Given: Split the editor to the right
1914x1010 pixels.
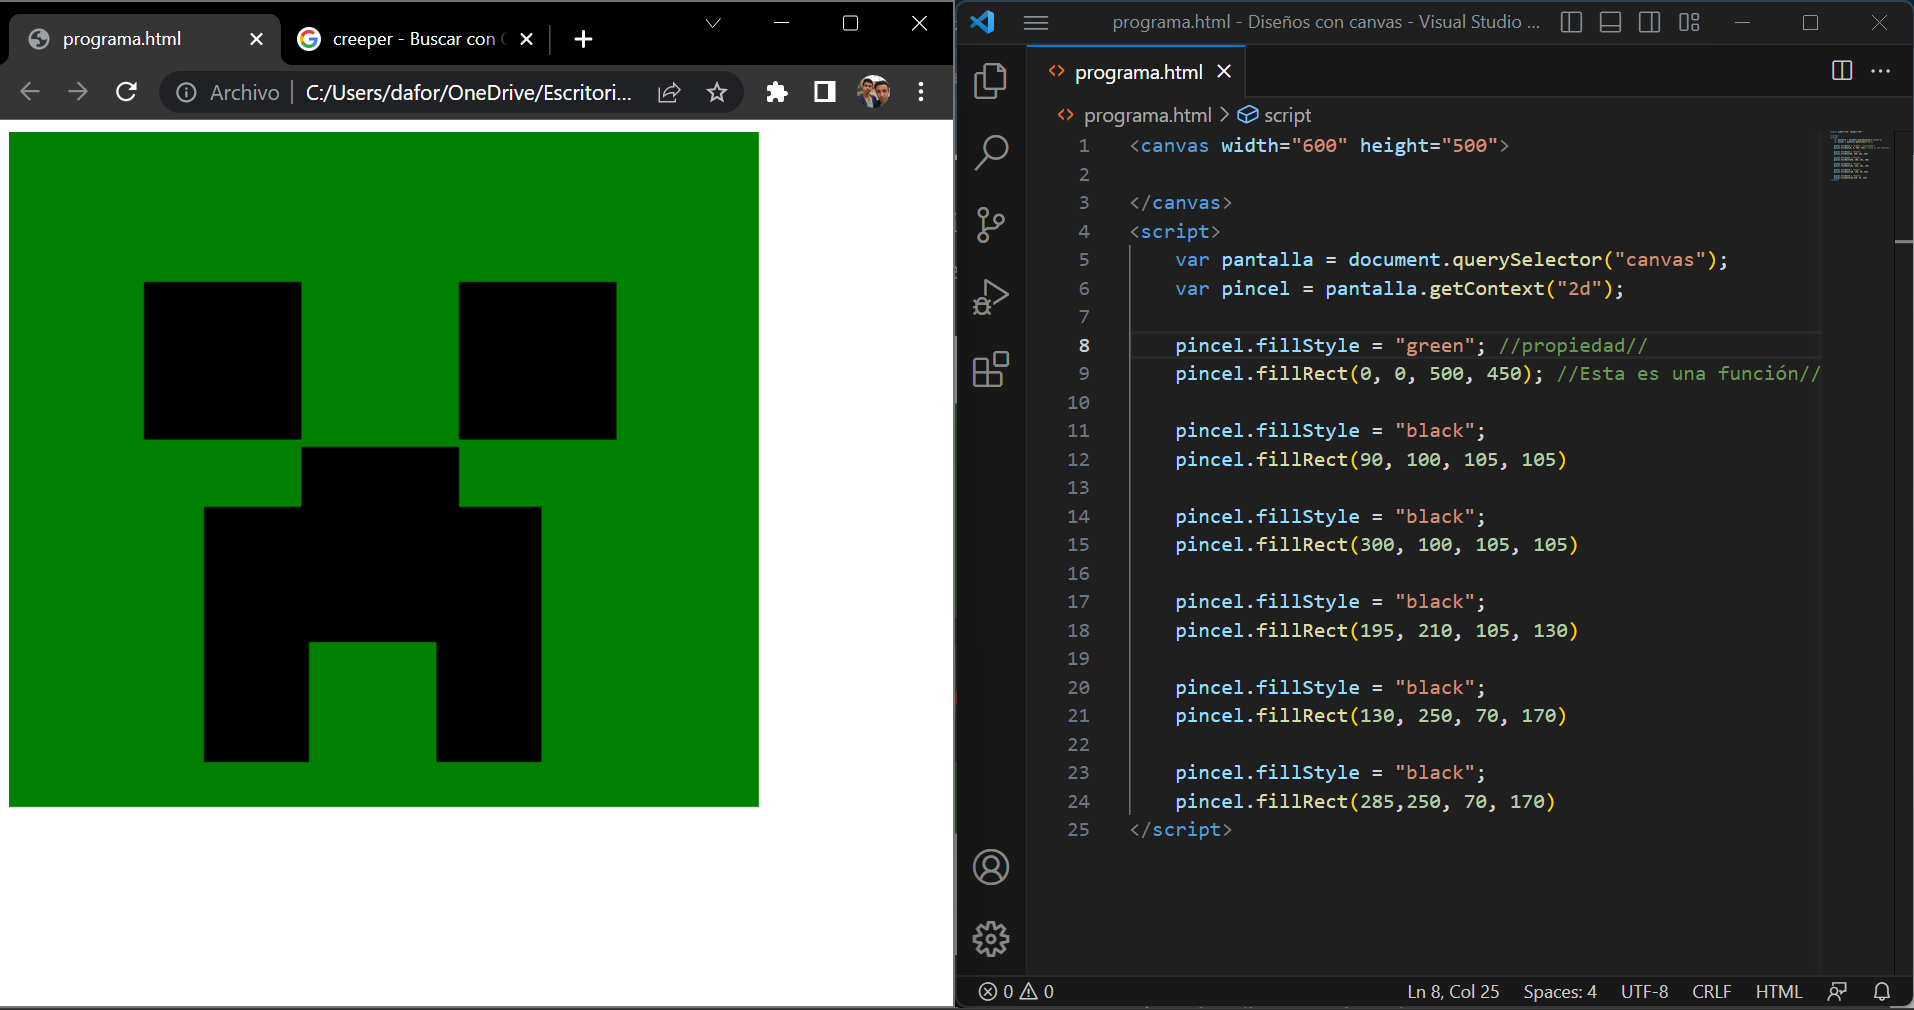Looking at the screenshot, I should (x=1842, y=70).
